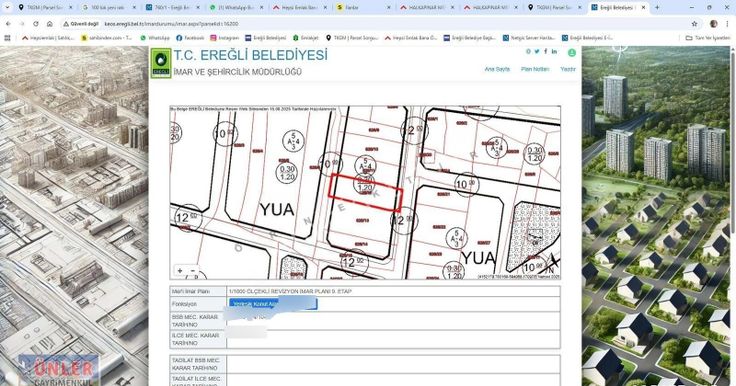Switch to the WhatsApp tab

click(237, 8)
